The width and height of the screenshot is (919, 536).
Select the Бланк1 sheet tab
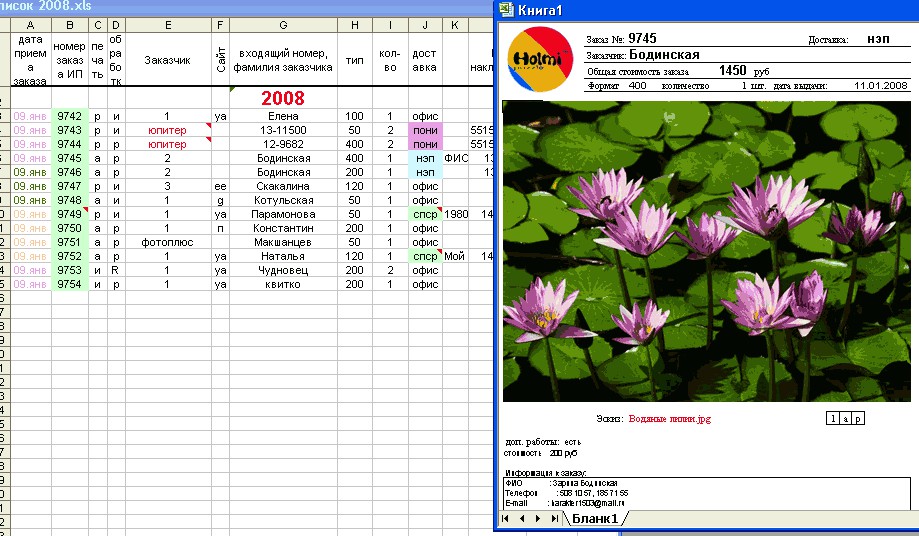point(594,518)
